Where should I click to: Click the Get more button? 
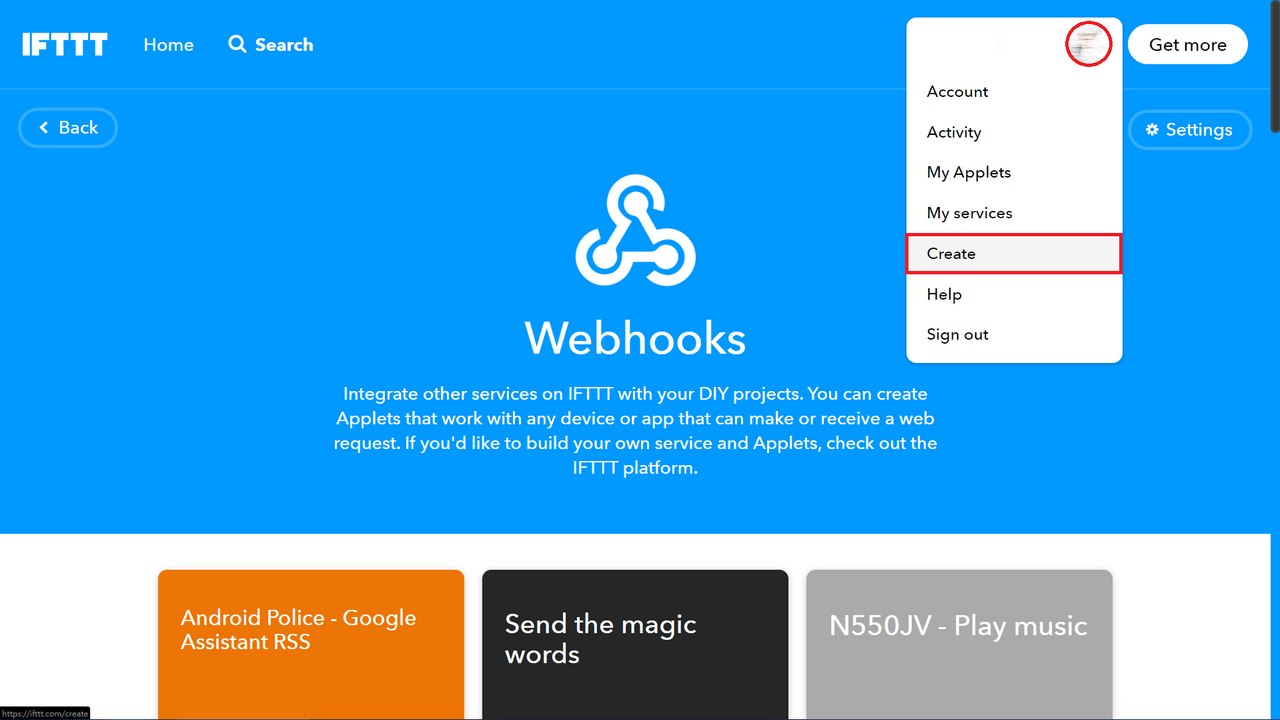[x=1188, y=44]
